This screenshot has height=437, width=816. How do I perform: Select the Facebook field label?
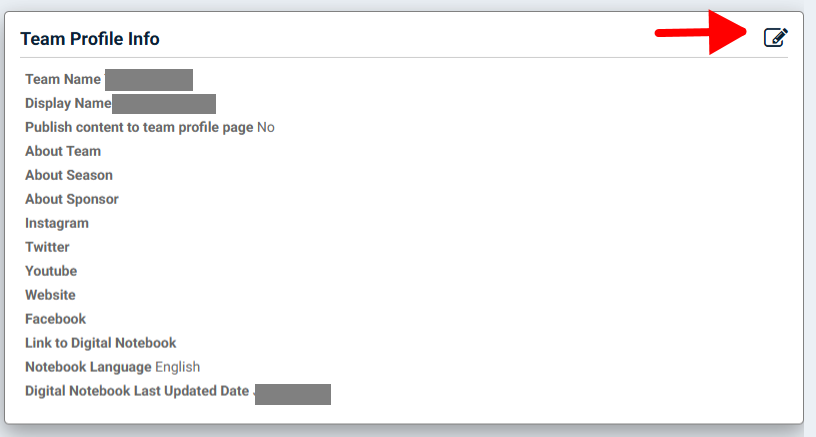[x=56, y=318]
